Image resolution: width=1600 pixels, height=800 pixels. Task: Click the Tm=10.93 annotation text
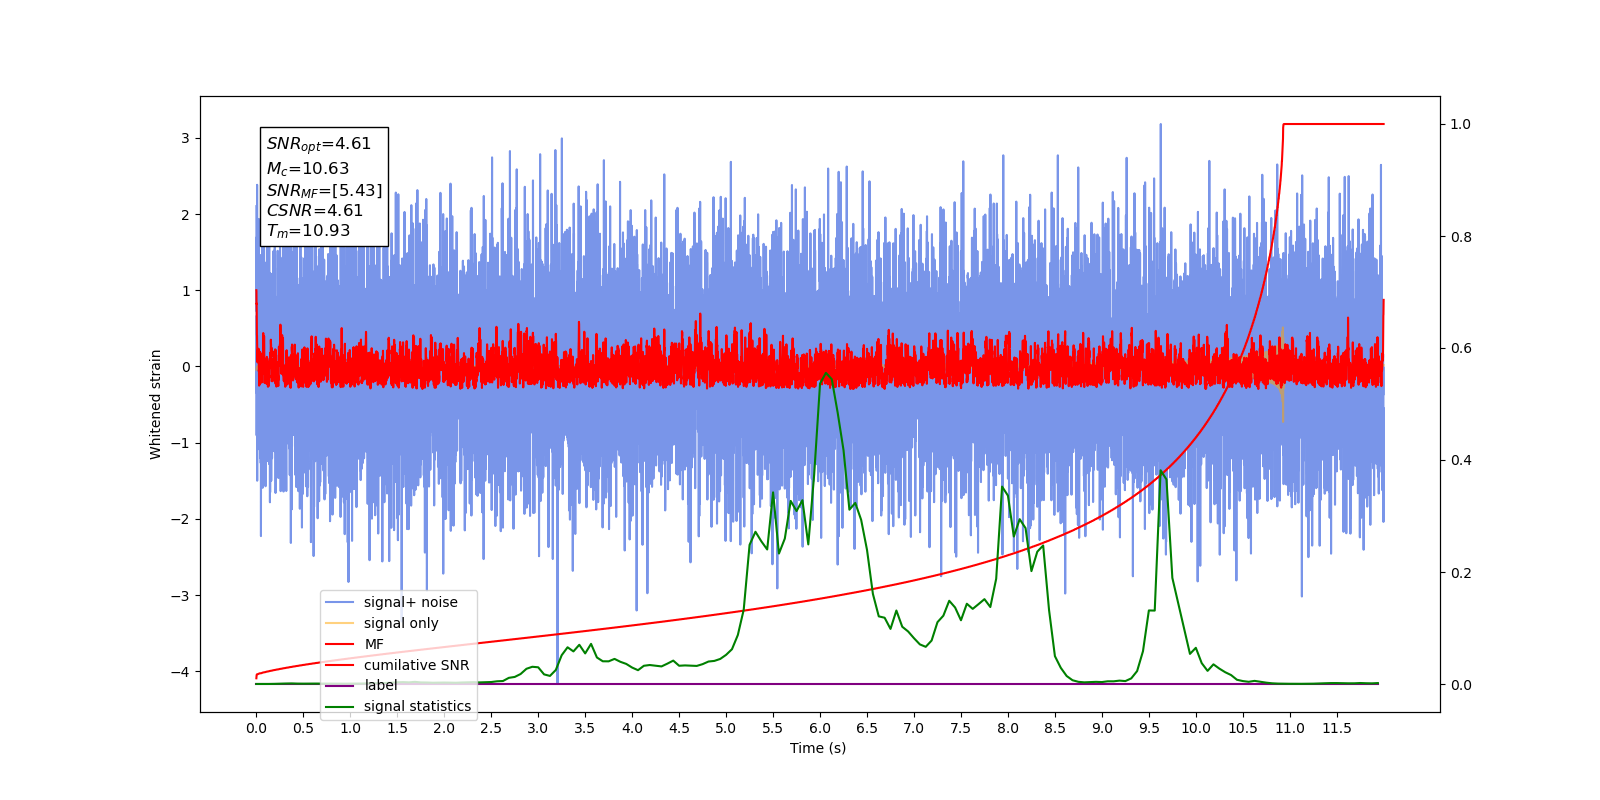pos(309,231)
